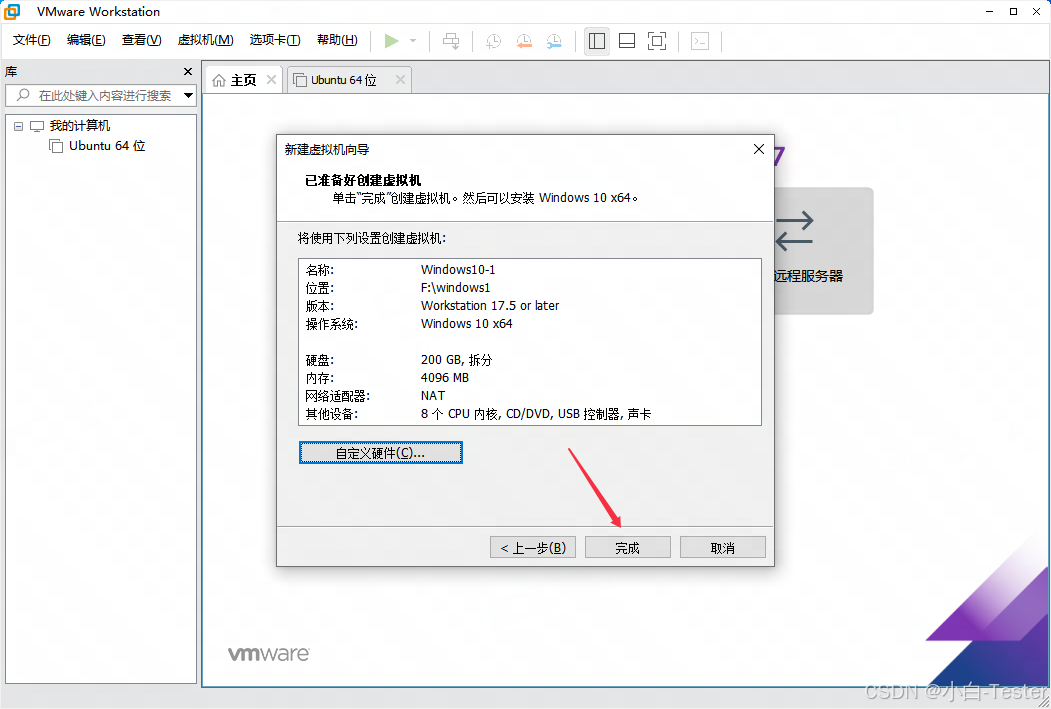Open the 虚拟机(M) menu

tap(205, 40)
